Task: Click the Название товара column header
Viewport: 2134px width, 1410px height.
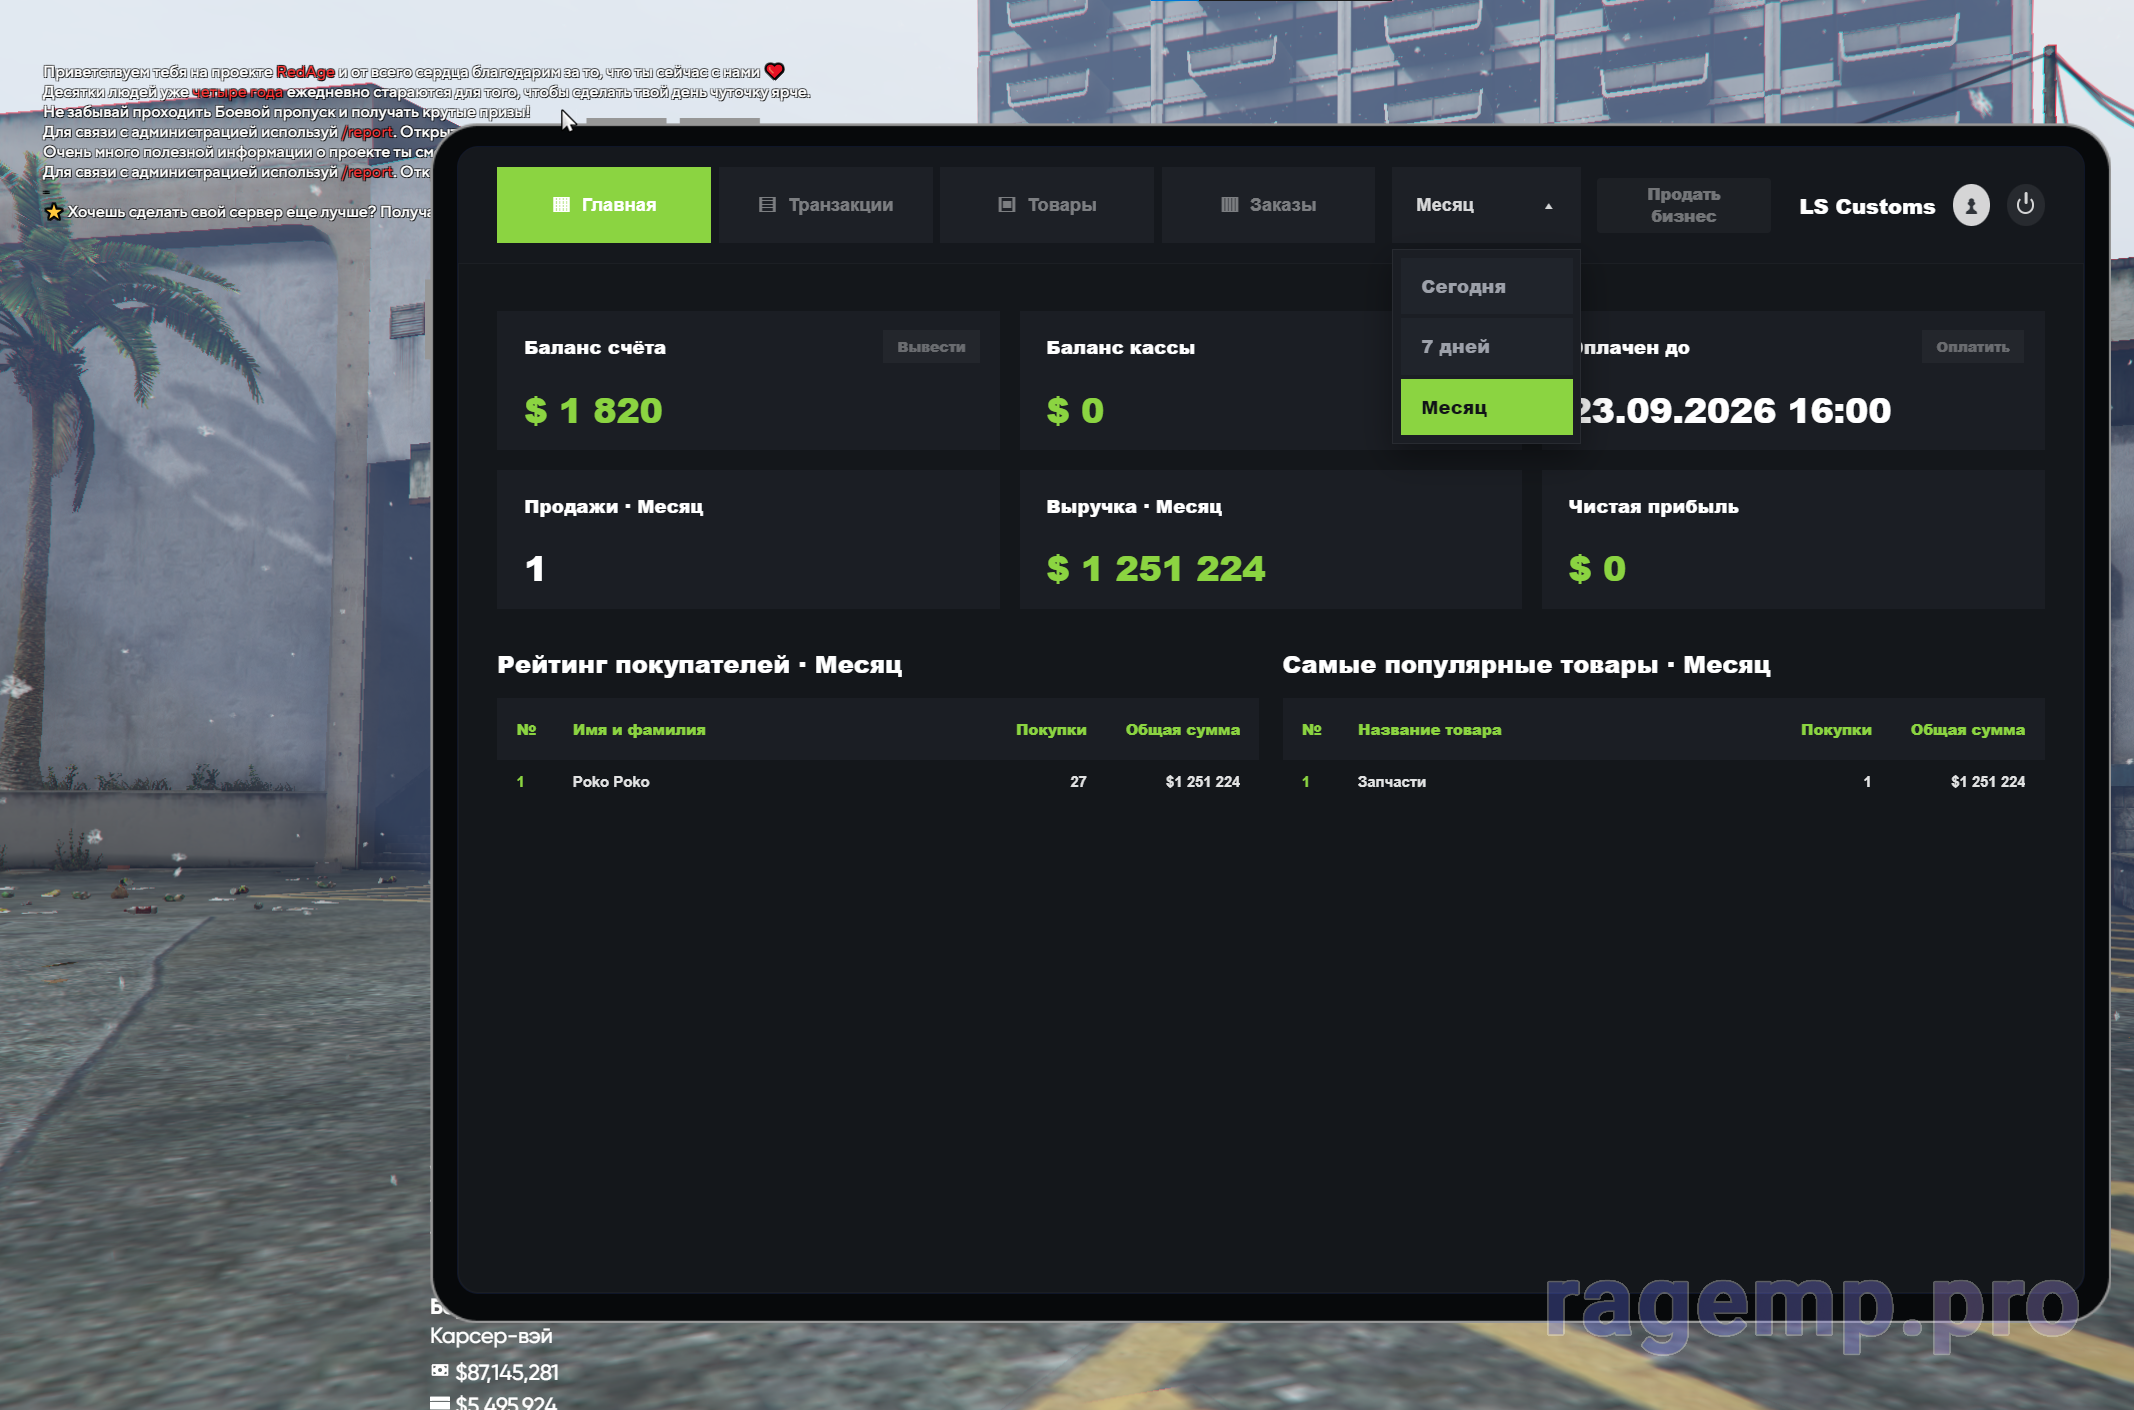Action: 1429,730
